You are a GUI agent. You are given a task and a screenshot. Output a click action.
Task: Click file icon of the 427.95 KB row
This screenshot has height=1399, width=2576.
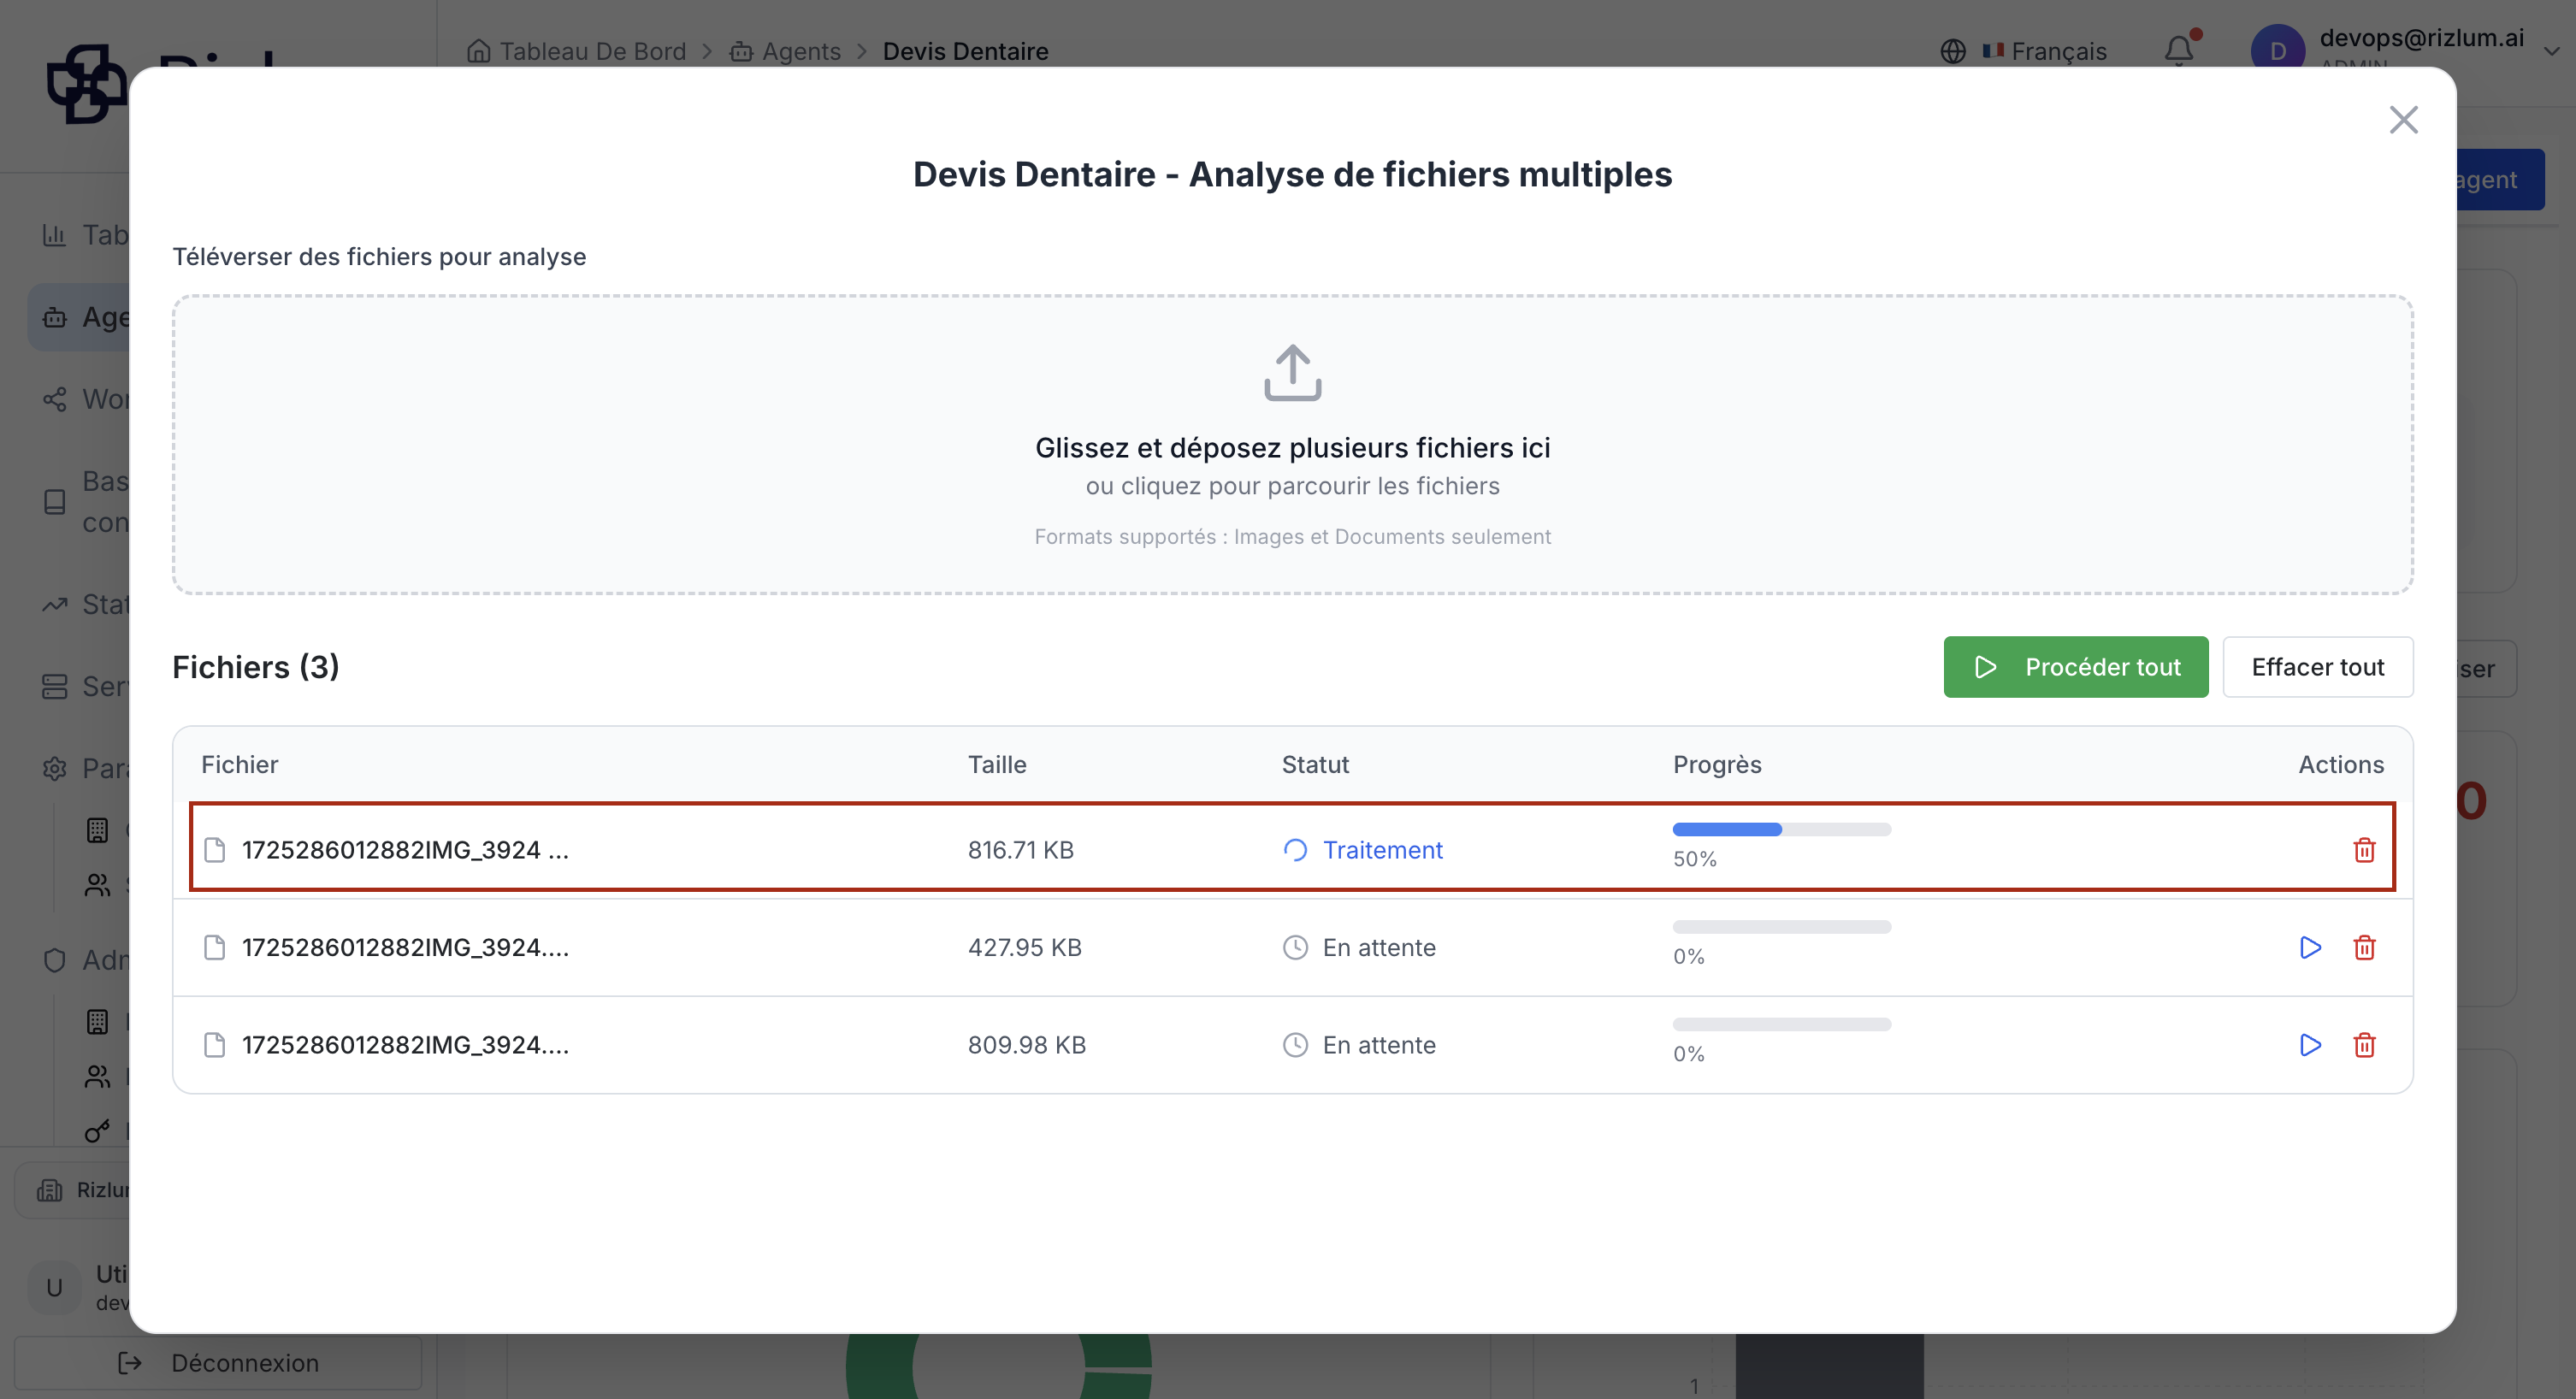(214, 947)
